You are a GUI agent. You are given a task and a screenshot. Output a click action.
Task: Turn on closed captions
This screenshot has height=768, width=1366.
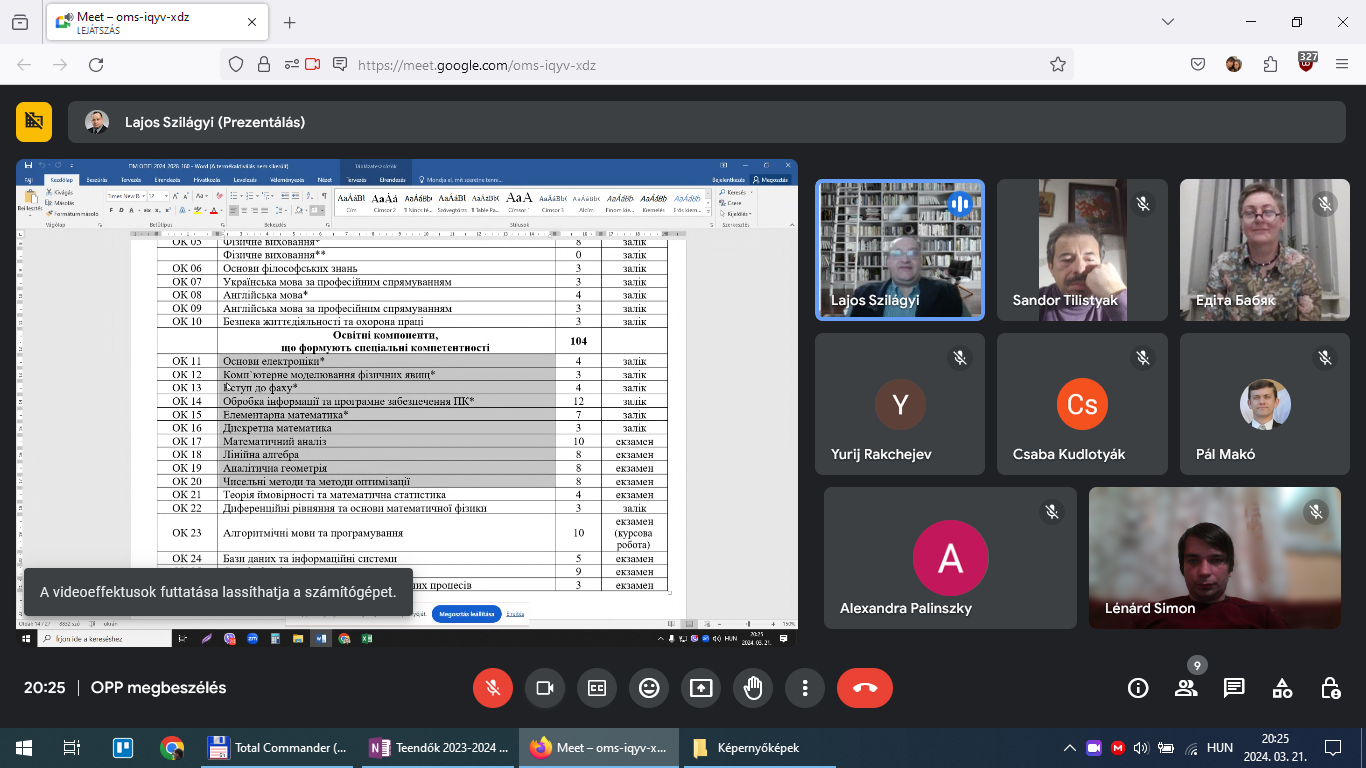coord(597,688)
